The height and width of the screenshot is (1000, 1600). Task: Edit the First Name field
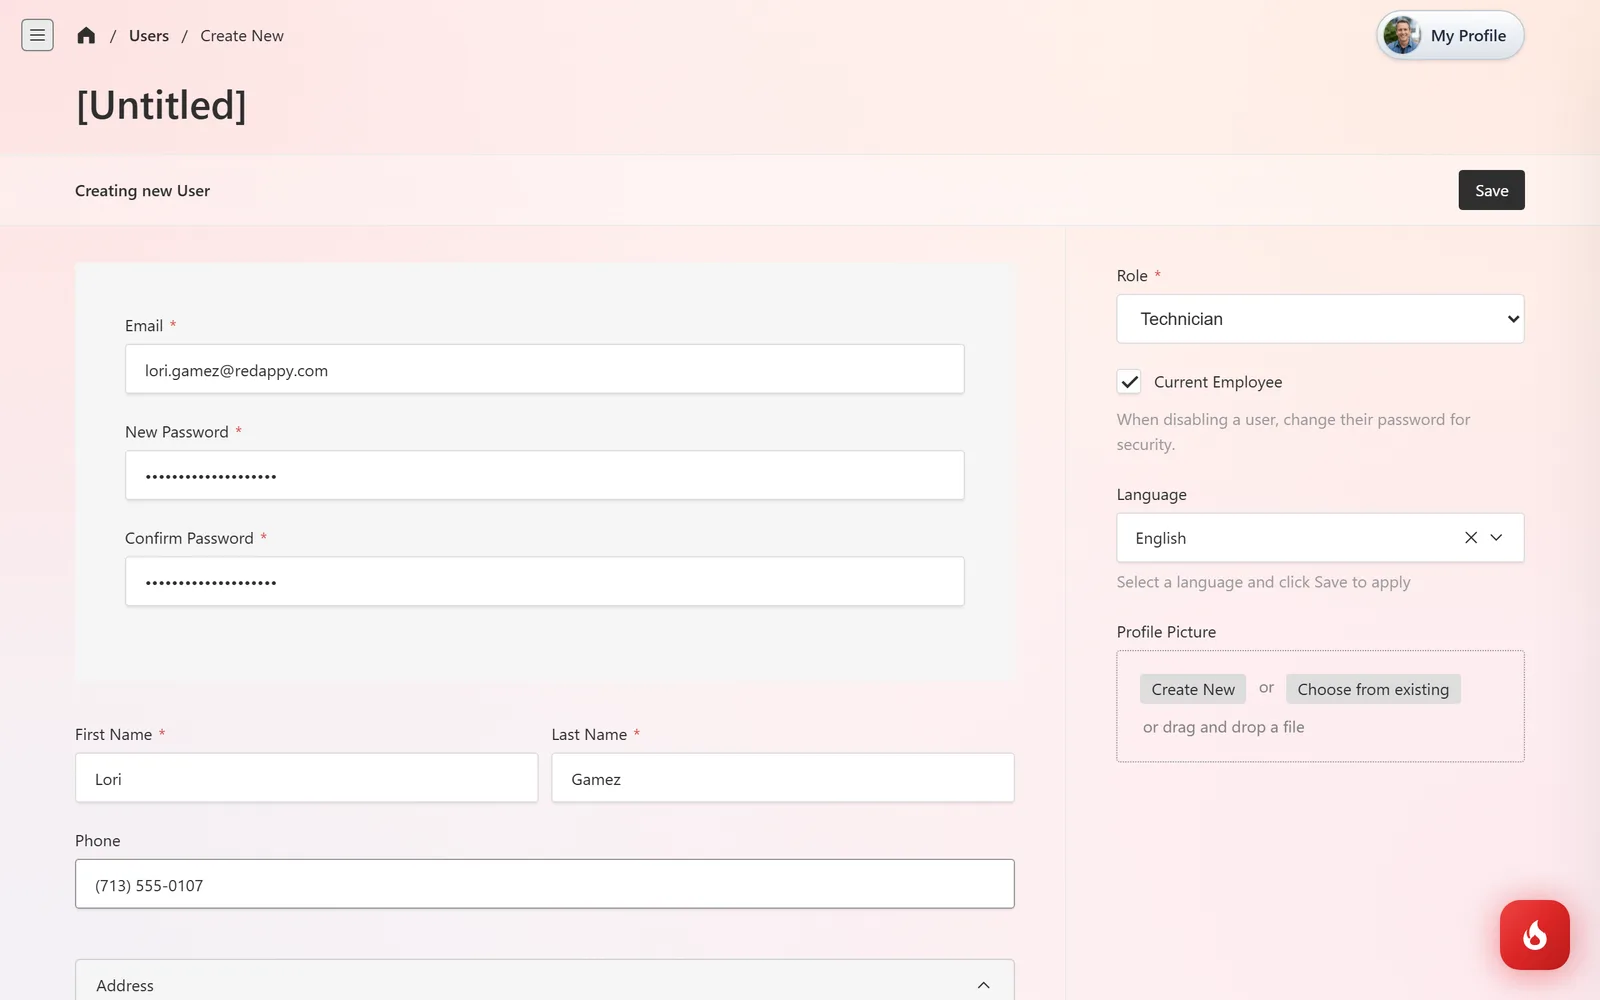(x=306, y=778)
